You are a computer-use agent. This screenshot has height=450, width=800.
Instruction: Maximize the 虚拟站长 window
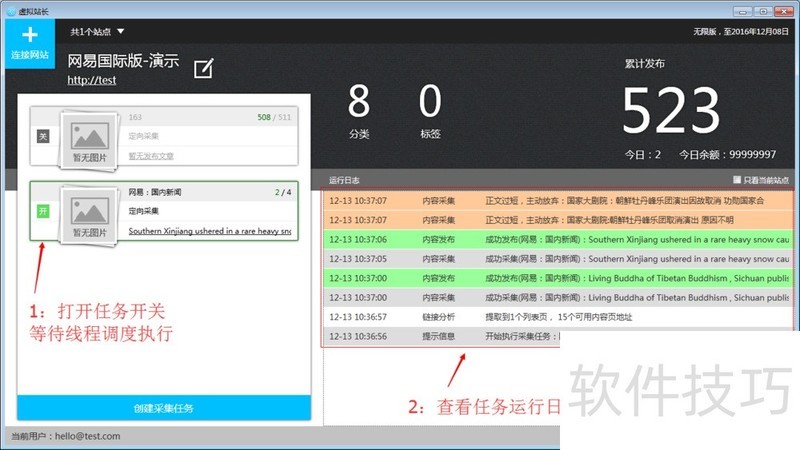click(x=763, y=11)
